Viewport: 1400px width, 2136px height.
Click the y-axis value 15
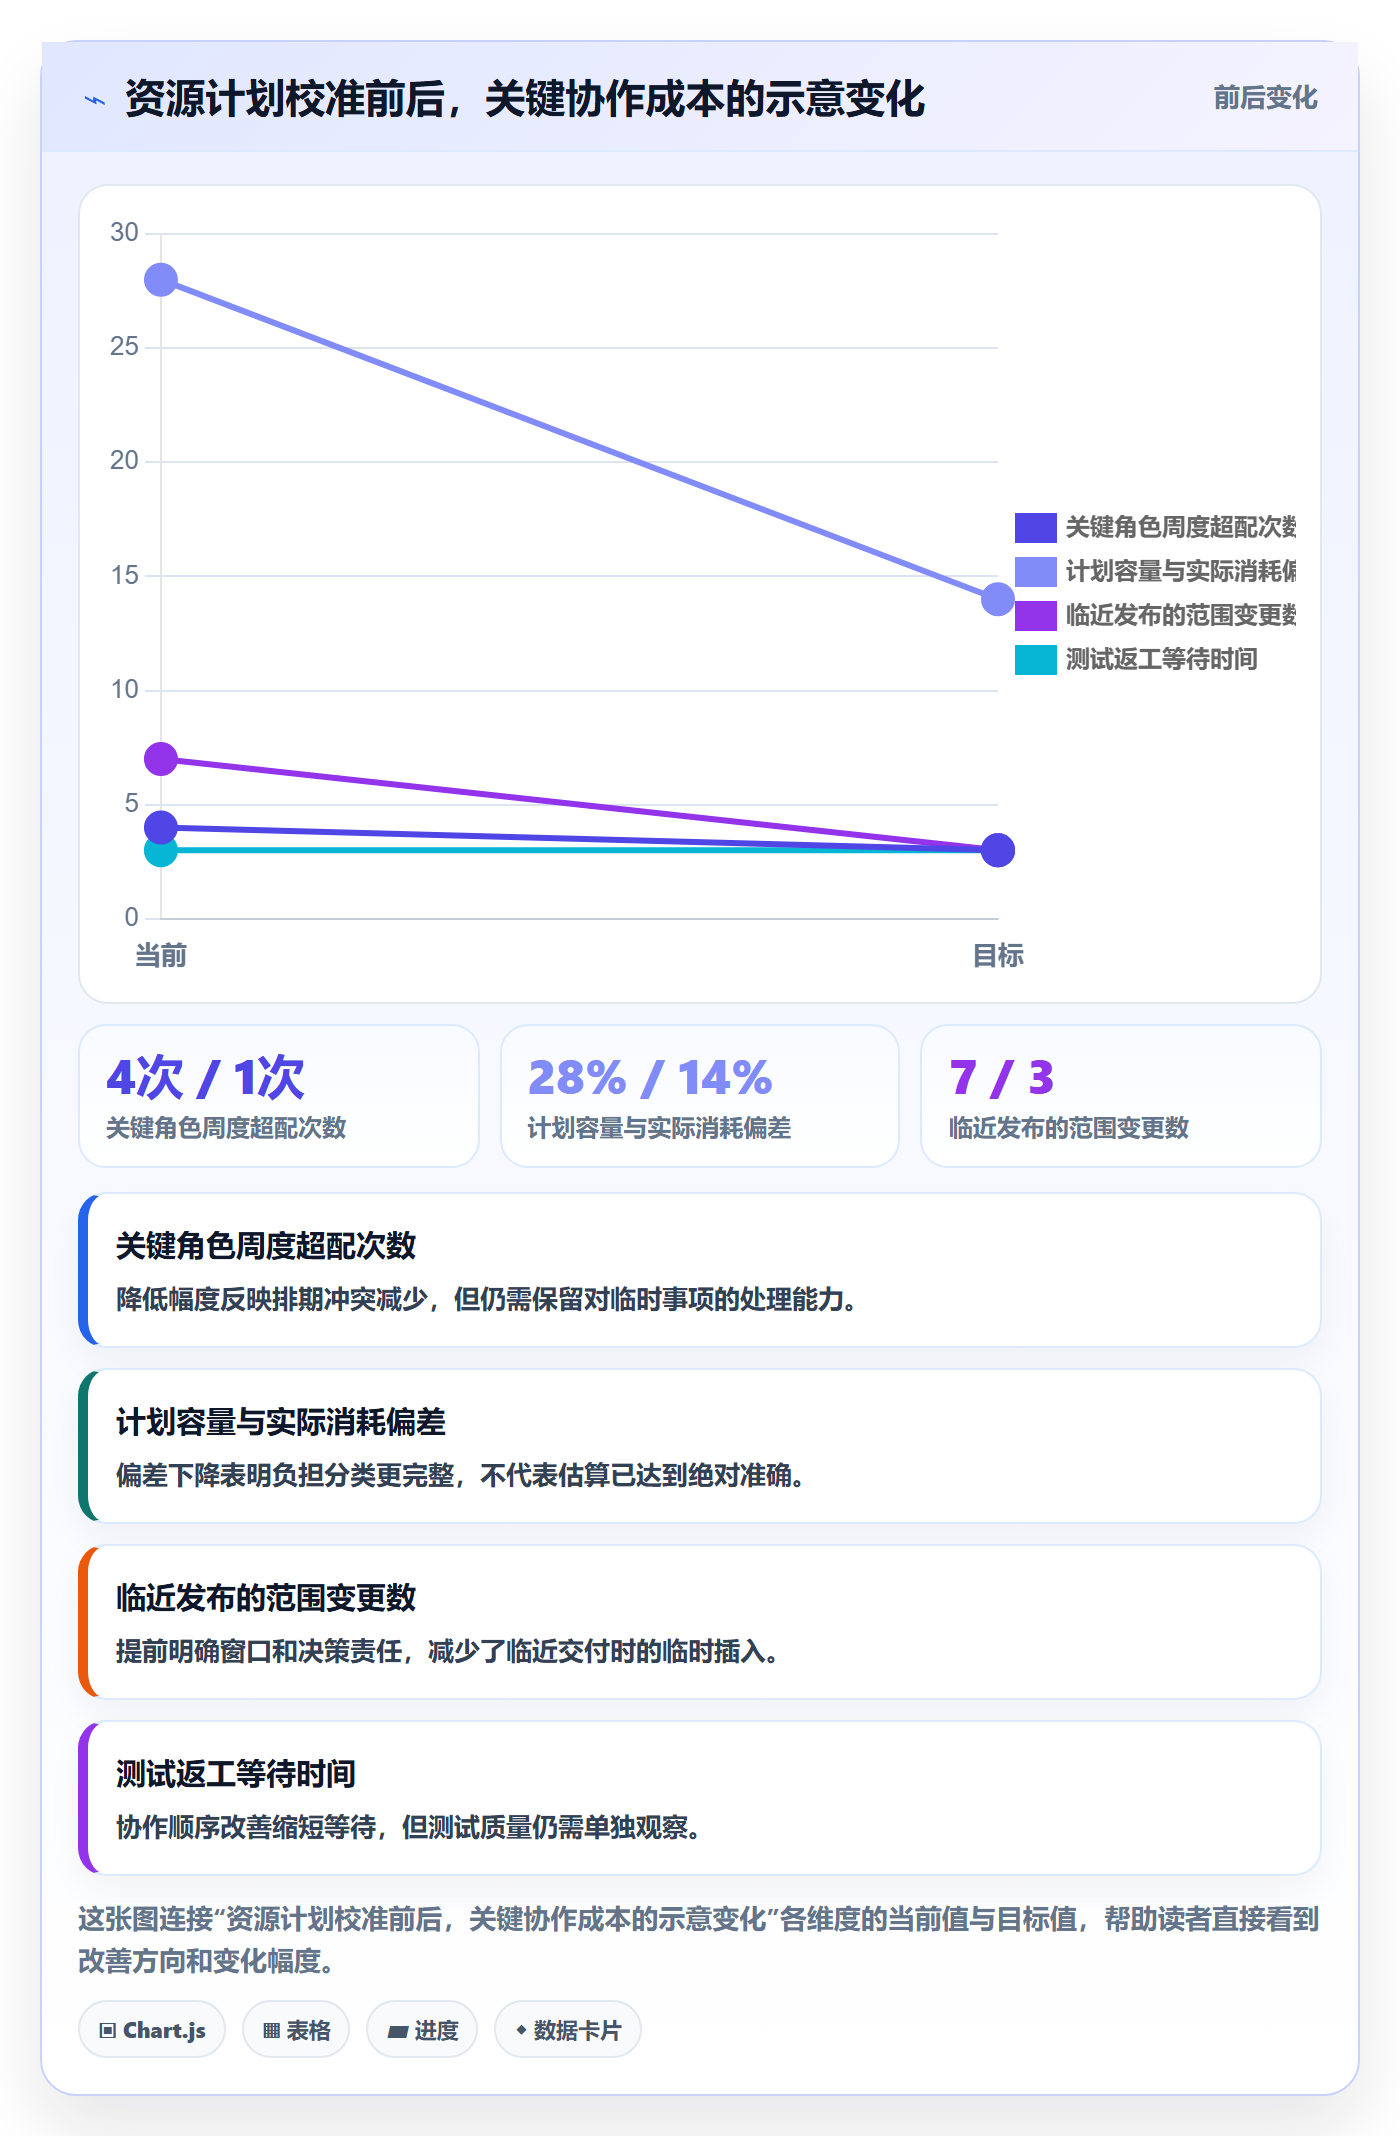point(124,575)
